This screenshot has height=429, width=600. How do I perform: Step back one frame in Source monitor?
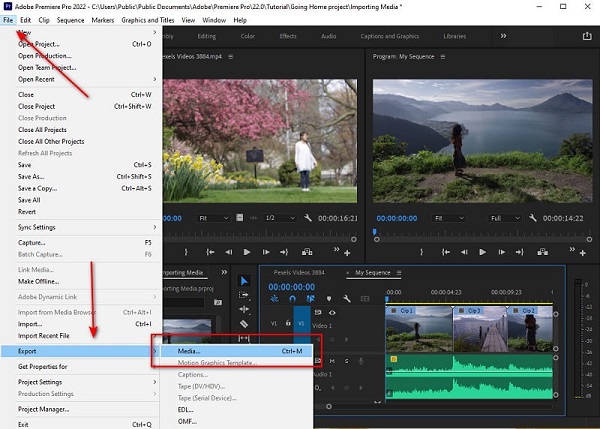[228, 252]
